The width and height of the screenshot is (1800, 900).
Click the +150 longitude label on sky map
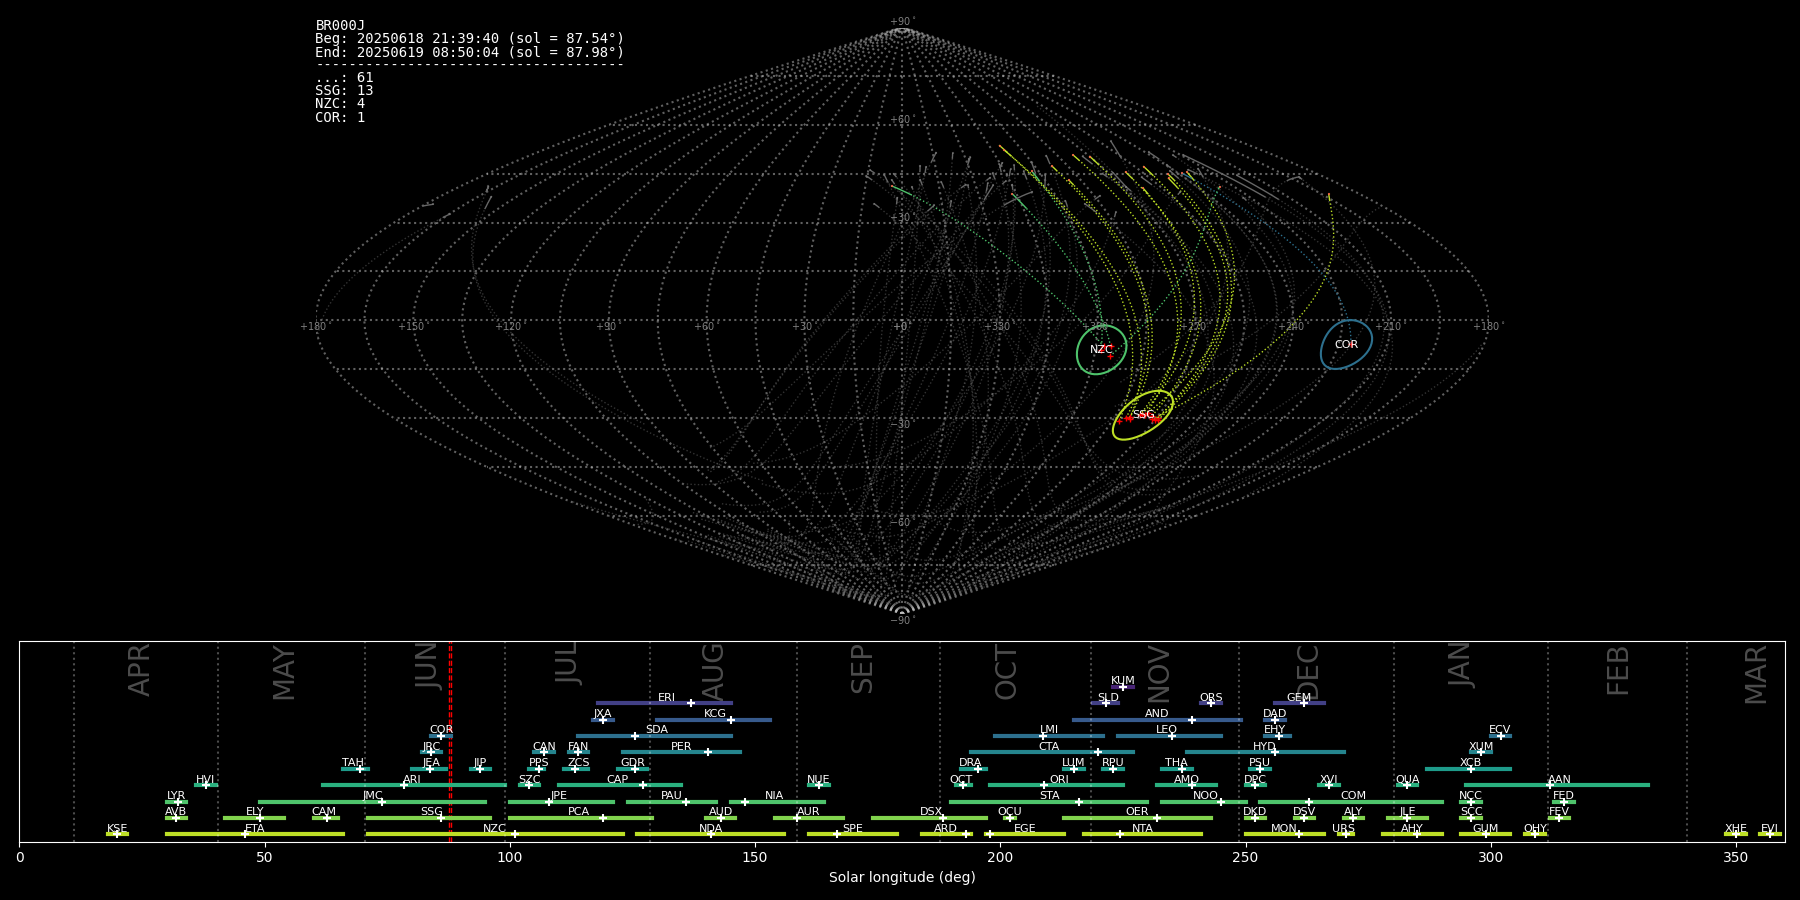pyautogui.click(x=411, y=327)
